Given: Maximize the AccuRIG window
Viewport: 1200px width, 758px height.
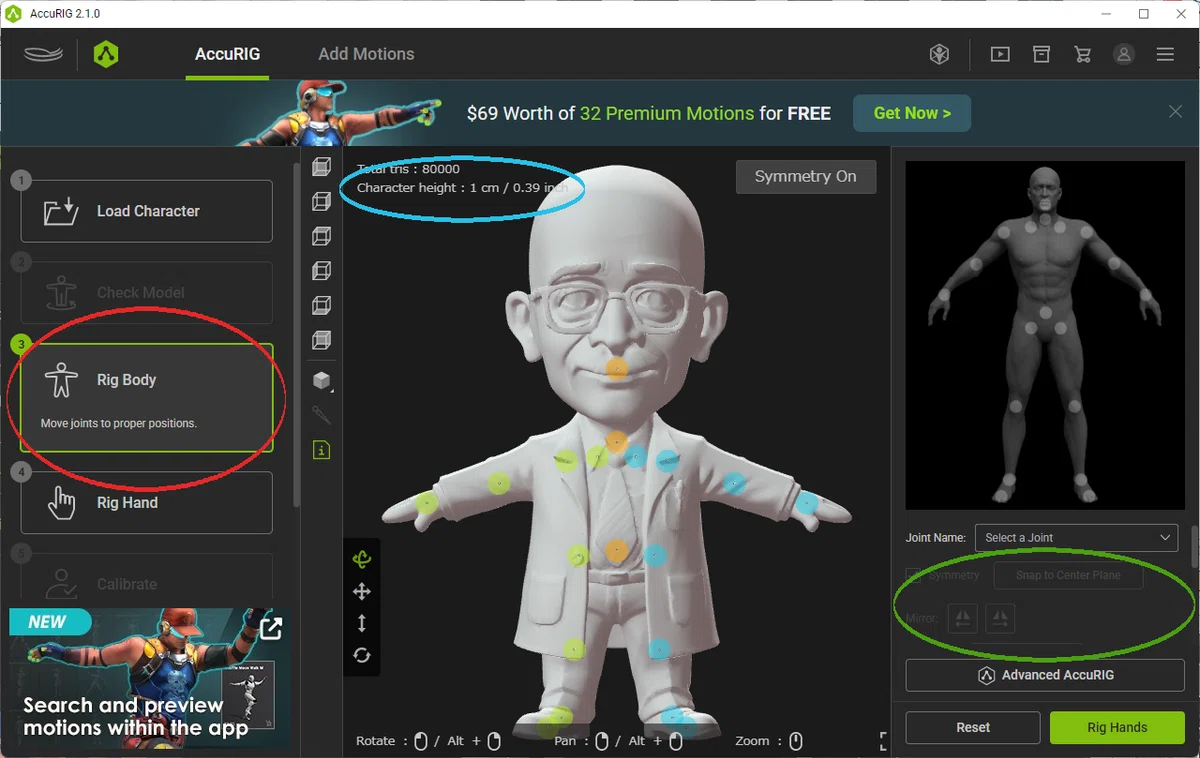Looking at the screenshot, I should 1144,14.
